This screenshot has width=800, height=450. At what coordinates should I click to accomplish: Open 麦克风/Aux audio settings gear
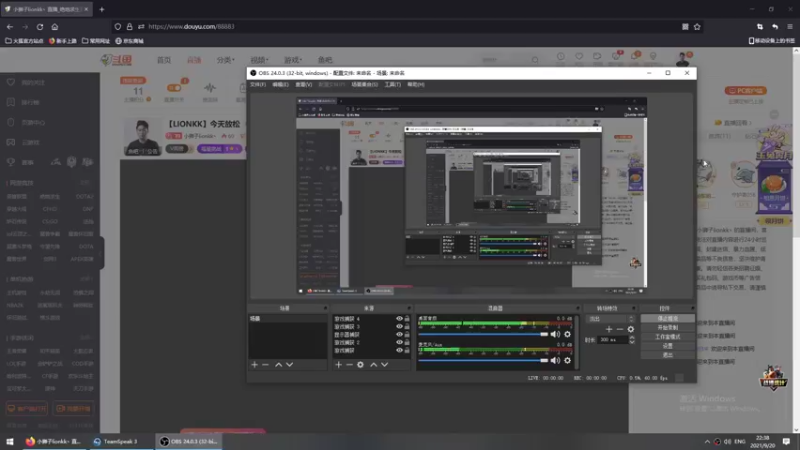click(567, 360)
